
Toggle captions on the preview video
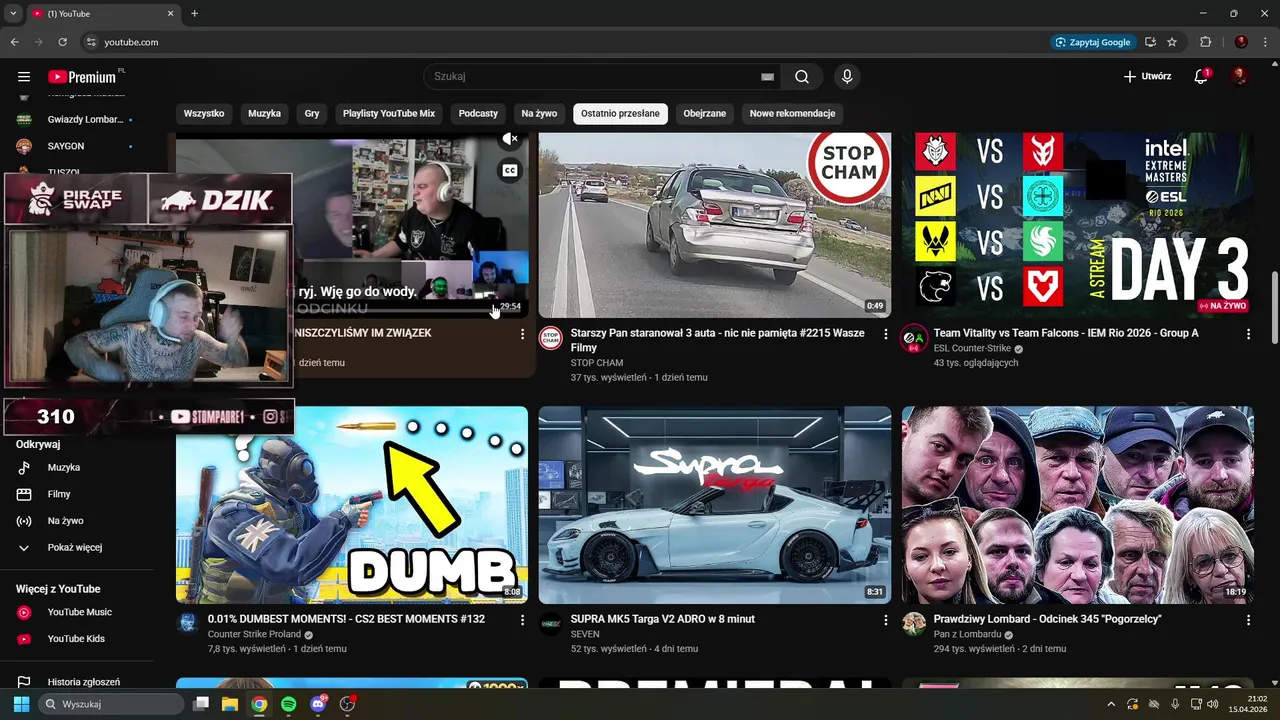(x=510, y=171)
